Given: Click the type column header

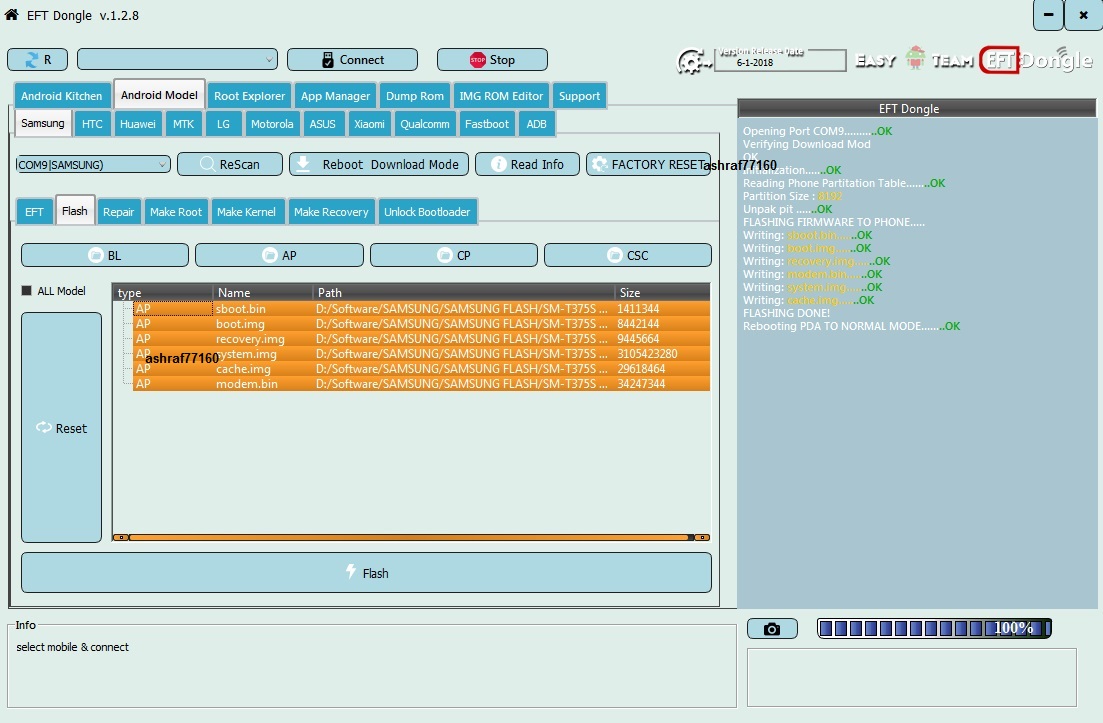Looking at the screenshot, I should coord(162,293).
